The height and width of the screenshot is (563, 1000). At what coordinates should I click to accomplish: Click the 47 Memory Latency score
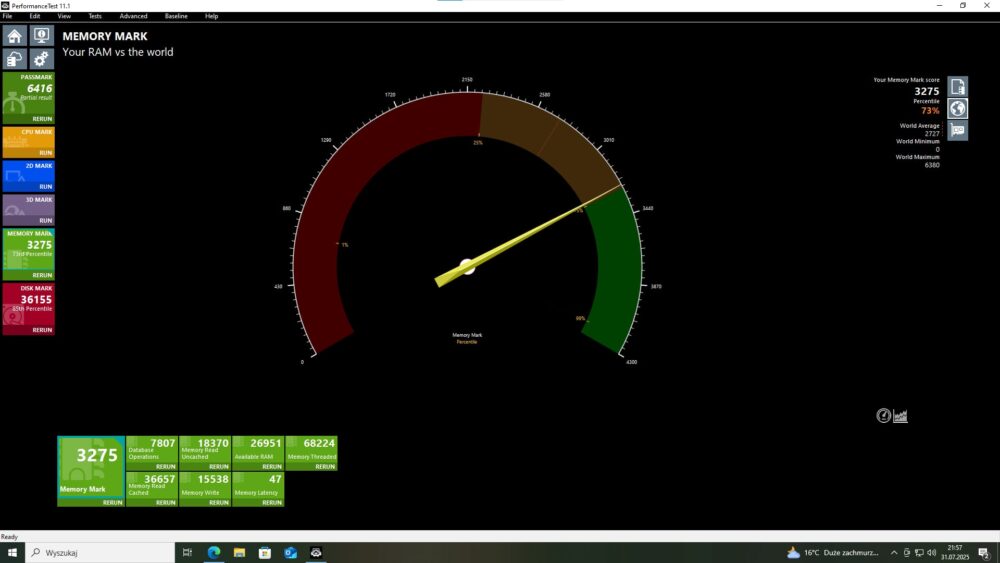click(x=275, y=479)
